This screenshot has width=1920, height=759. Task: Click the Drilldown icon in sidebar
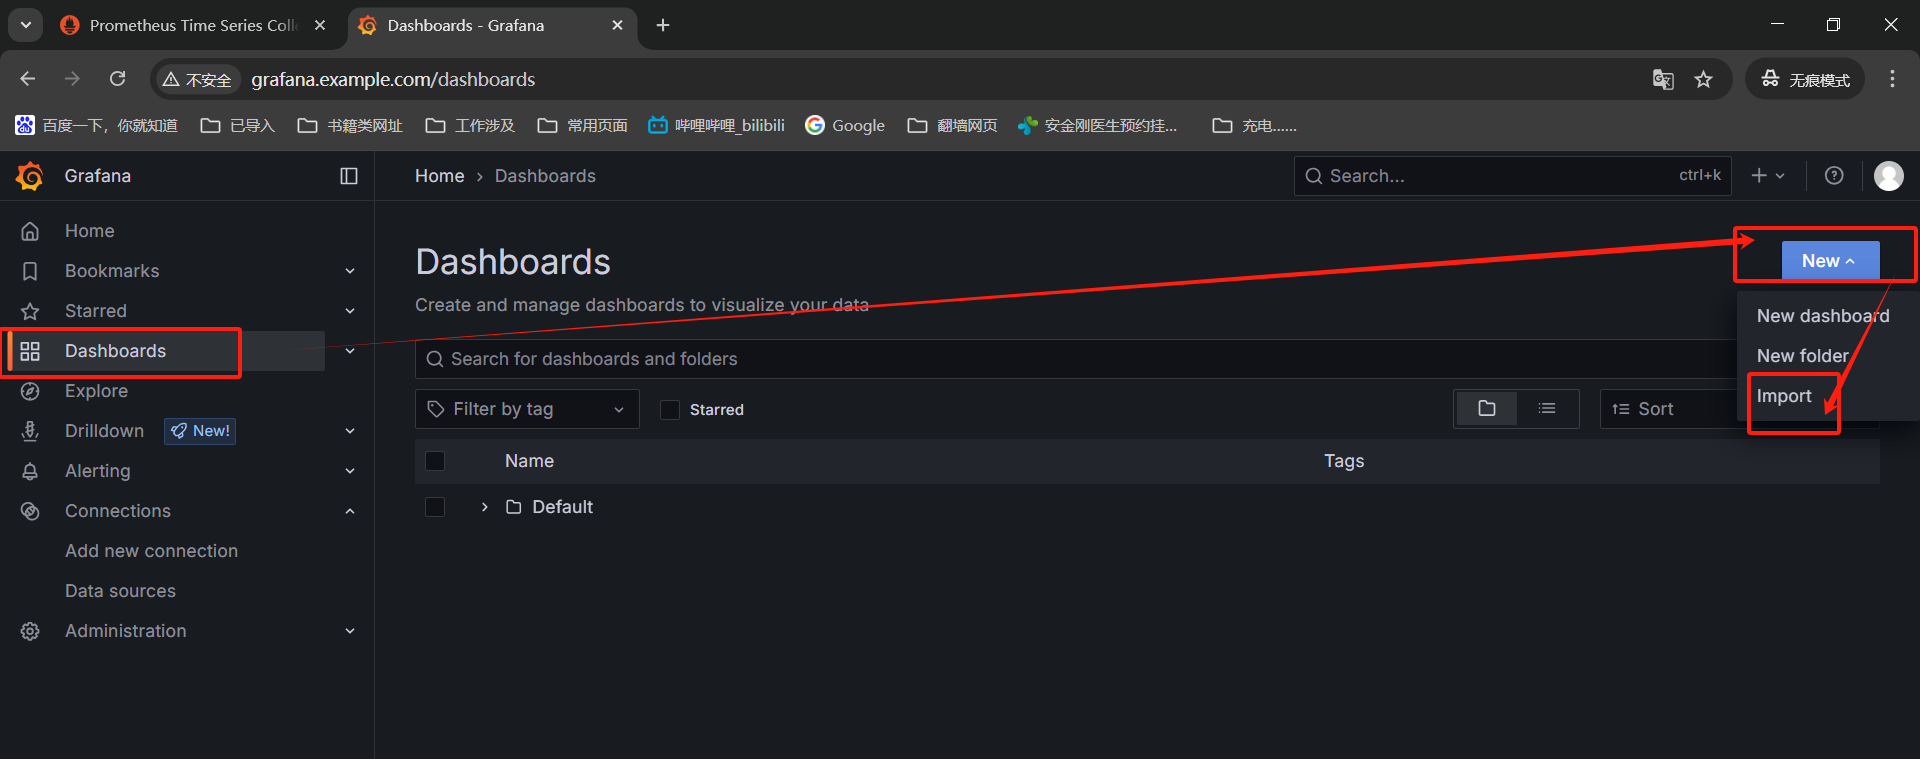(30, 431)
